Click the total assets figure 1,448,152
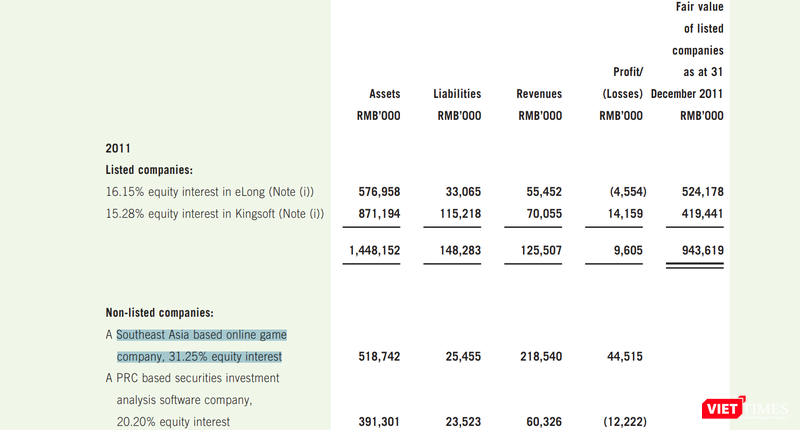This screenshot has width=800, height=430. [372, 250]
